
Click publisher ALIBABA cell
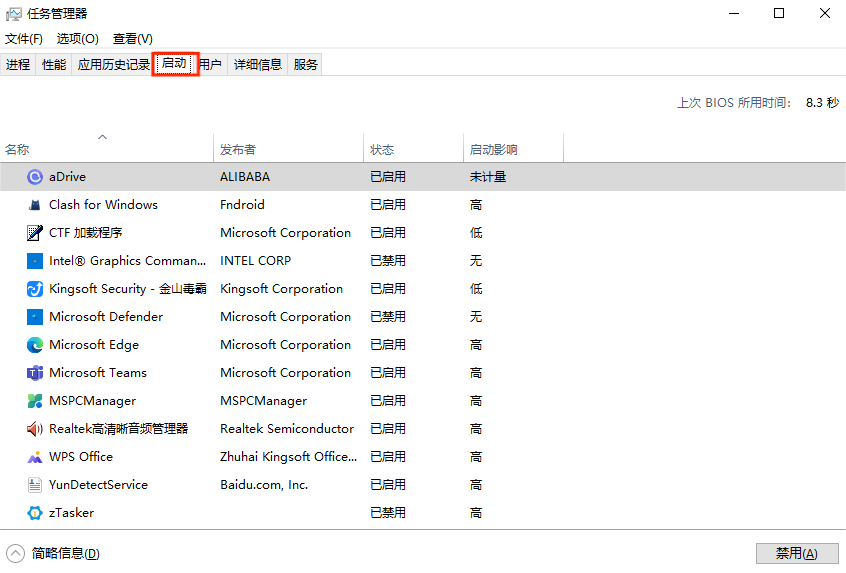245,177
